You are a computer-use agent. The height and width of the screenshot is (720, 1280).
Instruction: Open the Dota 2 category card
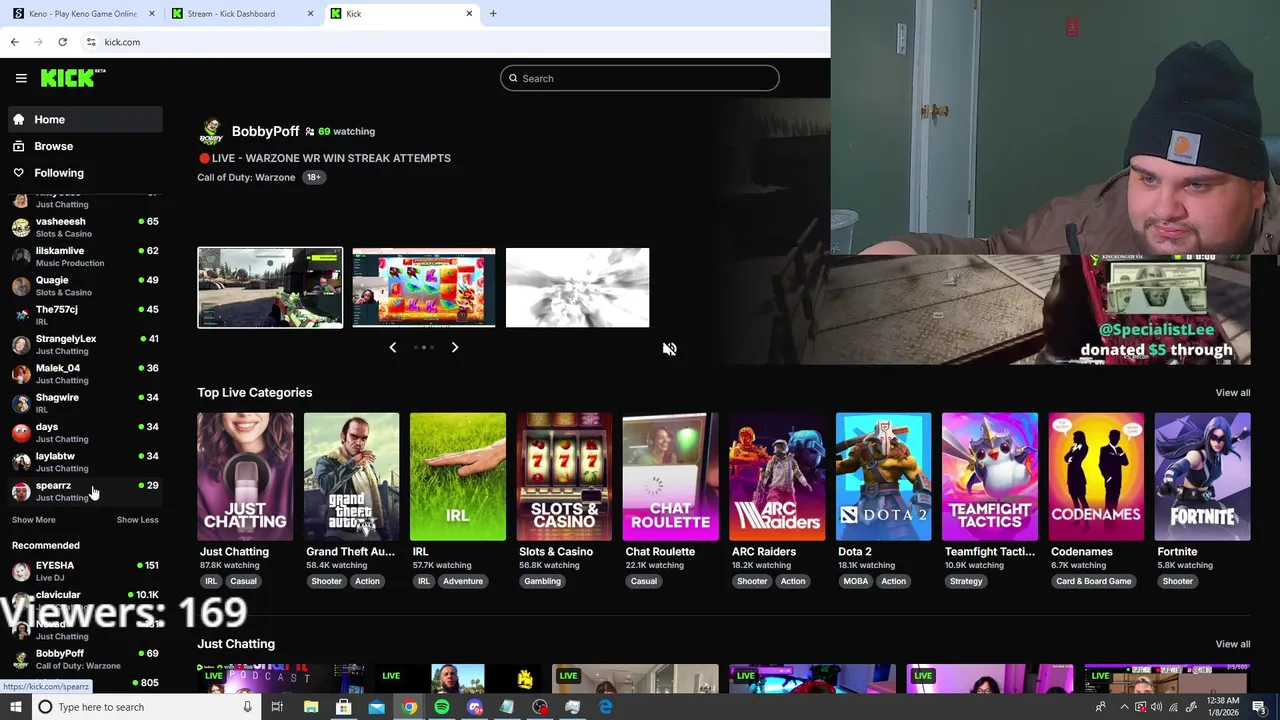[883, 476]
